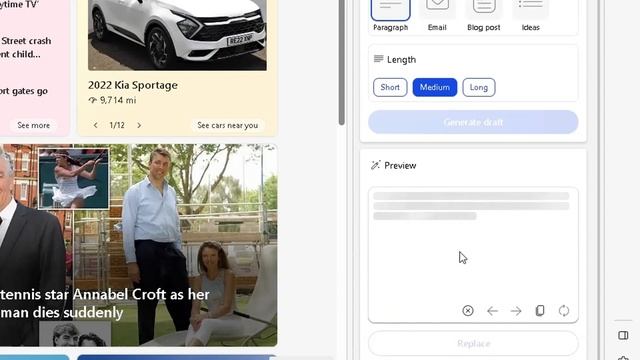The image size is (640, 360).
Task: Regenerate the draft with refresh icon
Action: (564, 311)
